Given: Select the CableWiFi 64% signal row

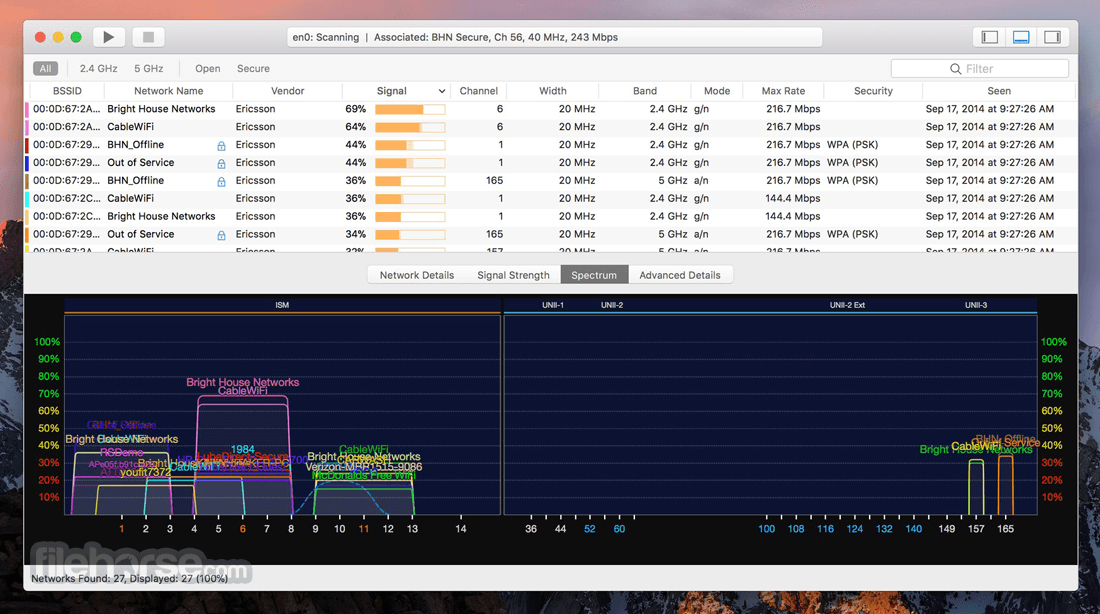Looking at the screenshot, I should tap(551, 127).
